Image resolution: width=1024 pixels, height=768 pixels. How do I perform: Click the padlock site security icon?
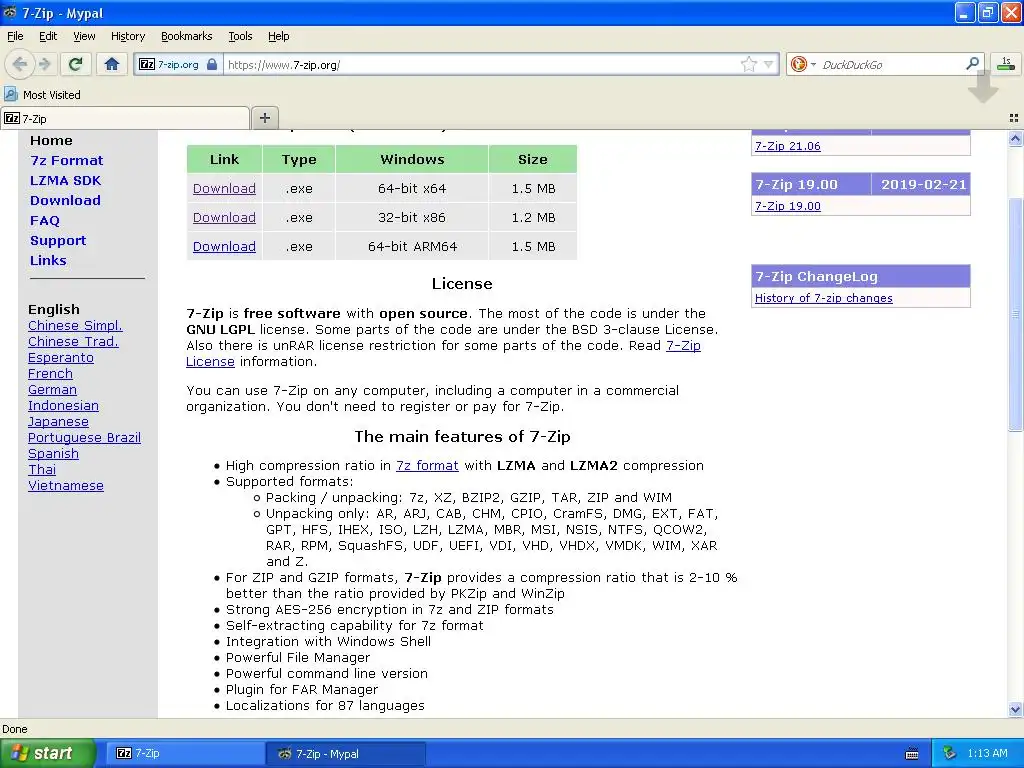pyautogui.click(x=212, y=64)
